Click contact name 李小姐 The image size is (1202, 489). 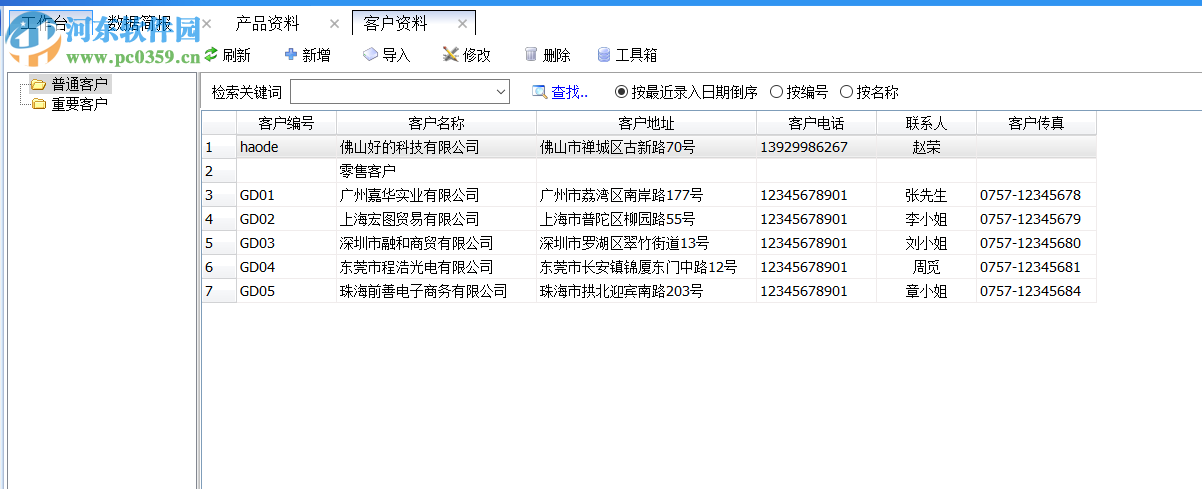pyautogui.click(x=926, y=219)
